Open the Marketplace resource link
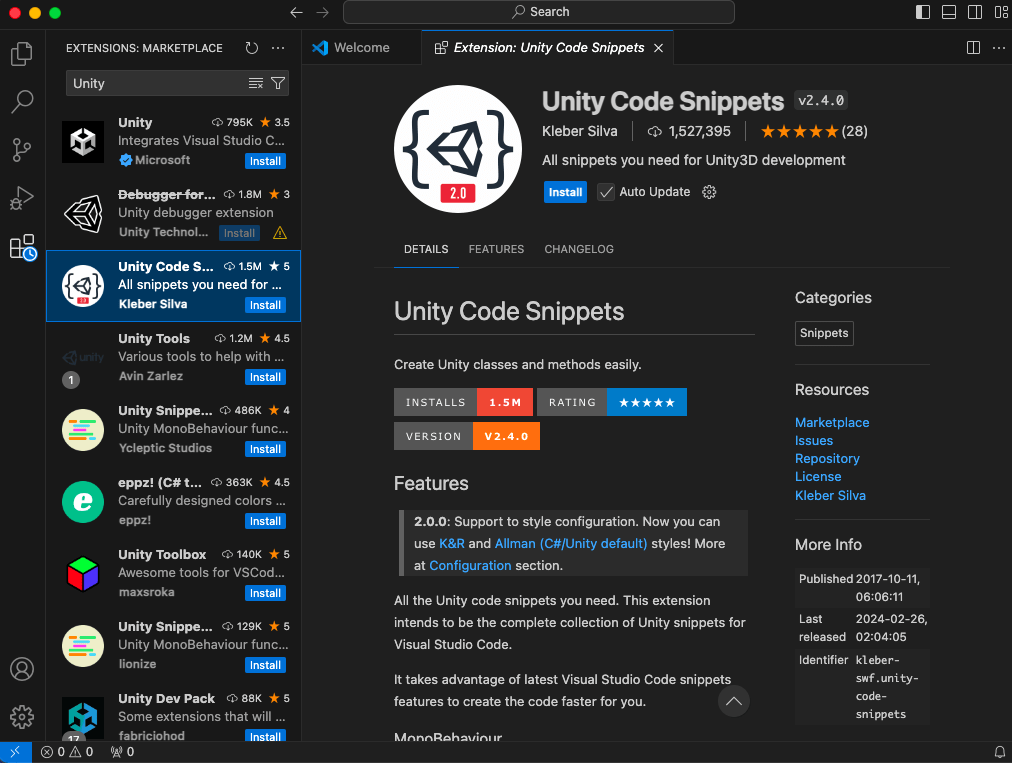1012x763 pixels. (x=832, y=422)
